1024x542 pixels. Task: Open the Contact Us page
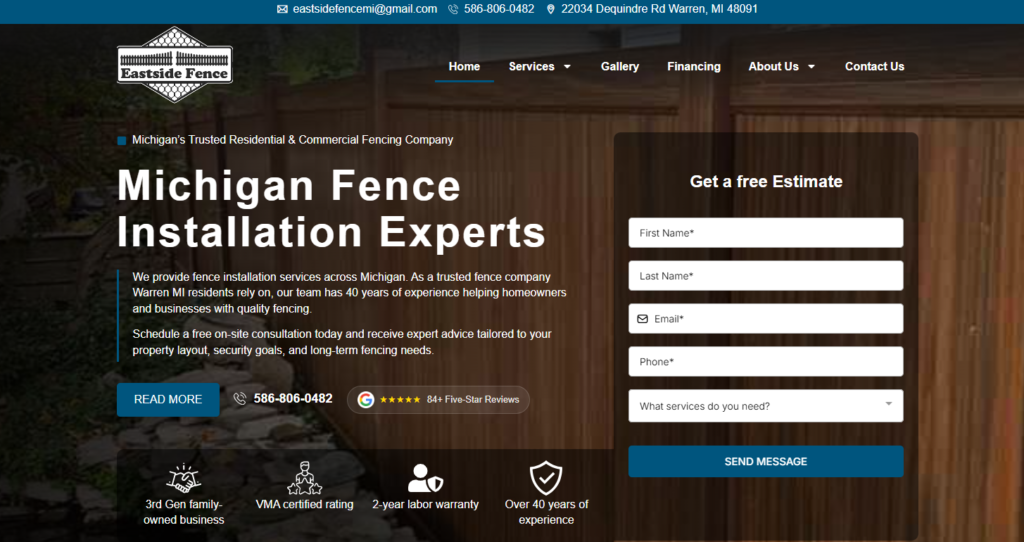coord(874,67)
